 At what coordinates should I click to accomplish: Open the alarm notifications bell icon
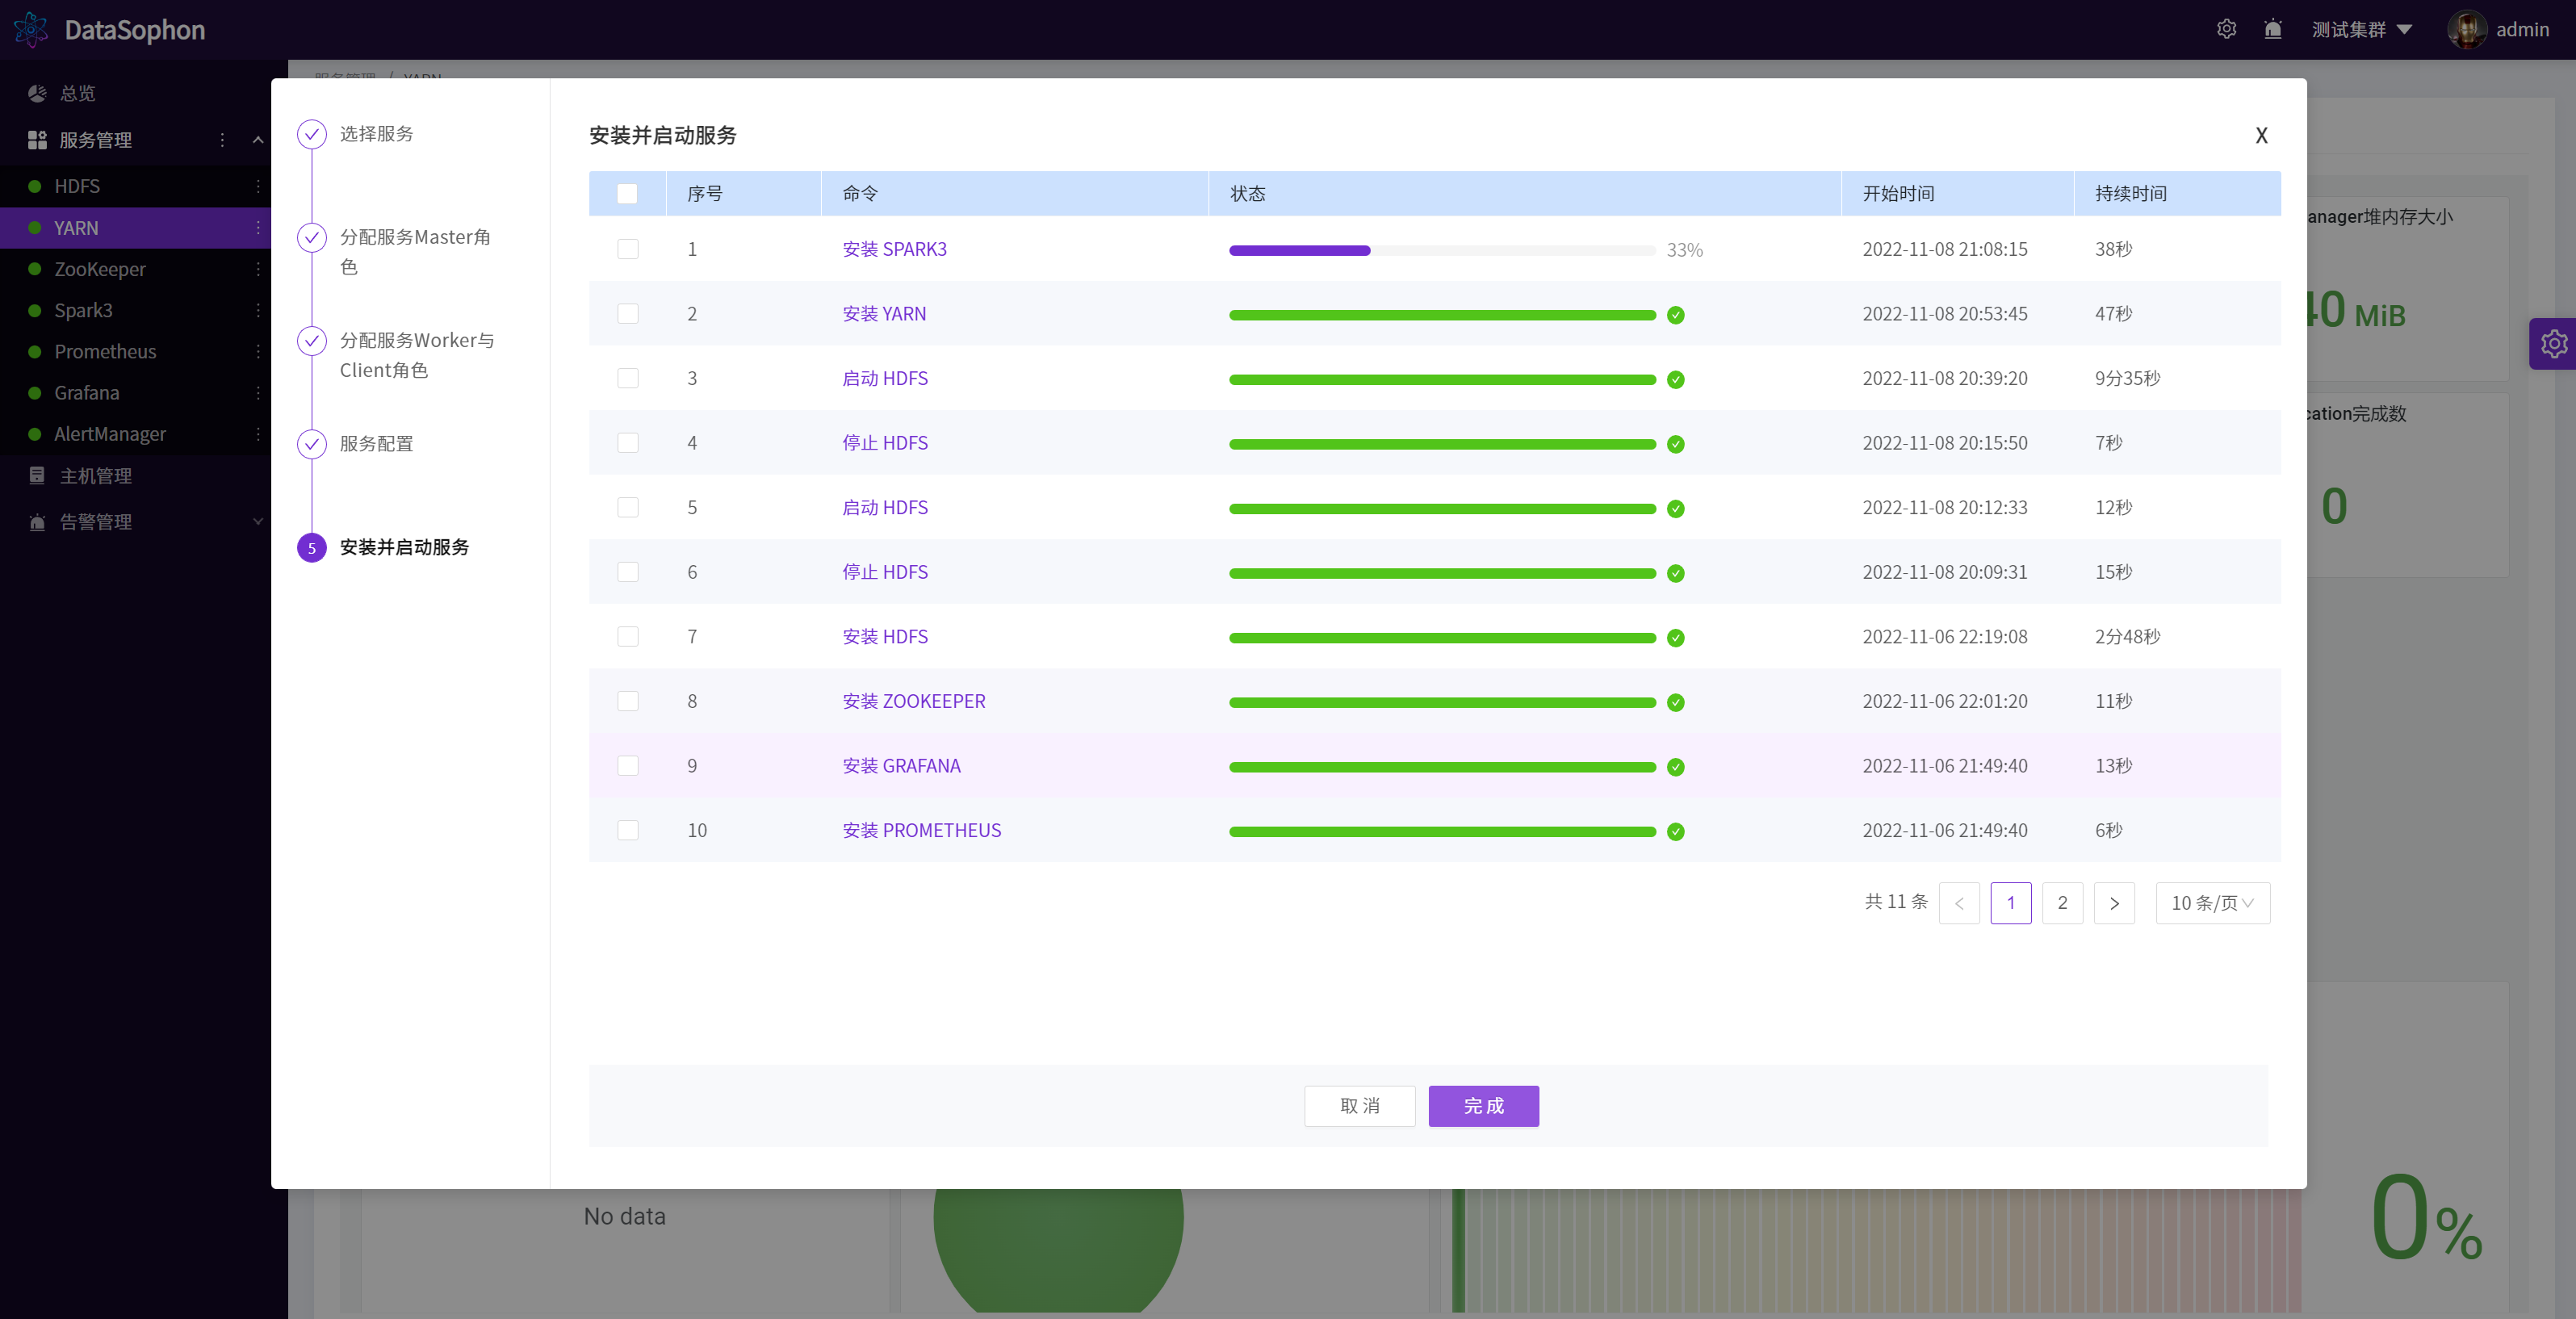coord(2273,29)
